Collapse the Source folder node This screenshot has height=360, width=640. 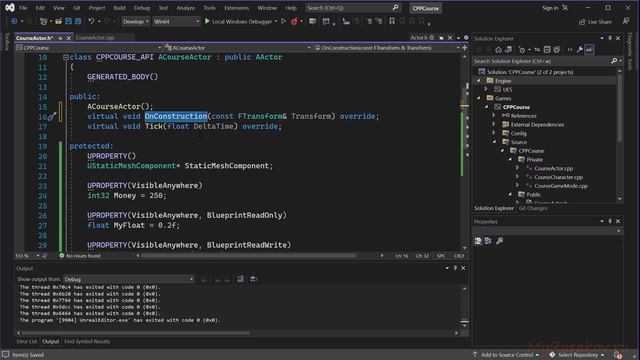tap(494, 142)
